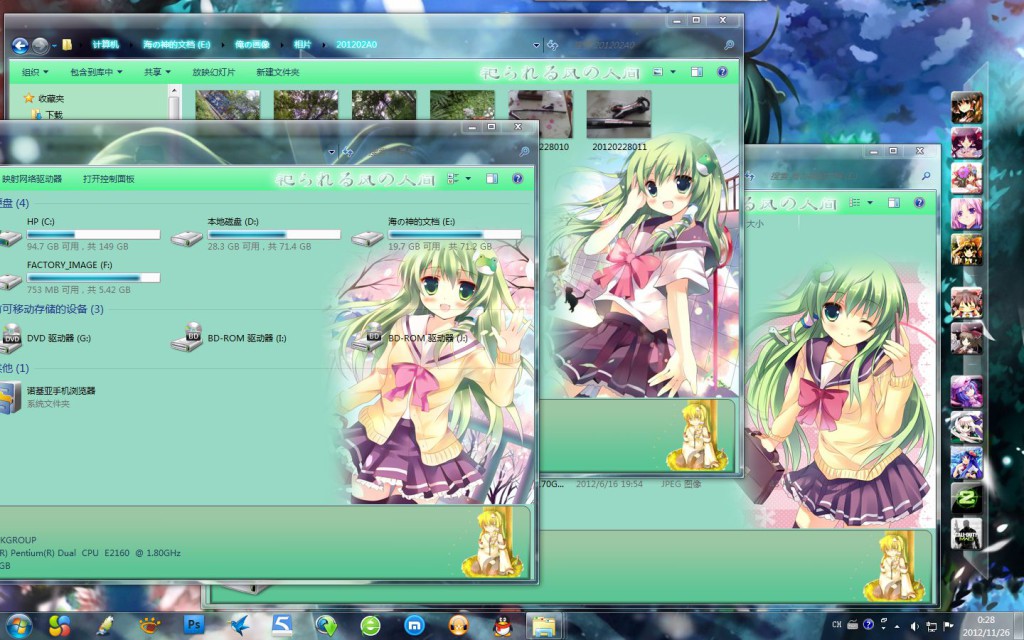Open the volume control in the tray
The width and height of the screenshot is (1024, 640).
(914, 626)
